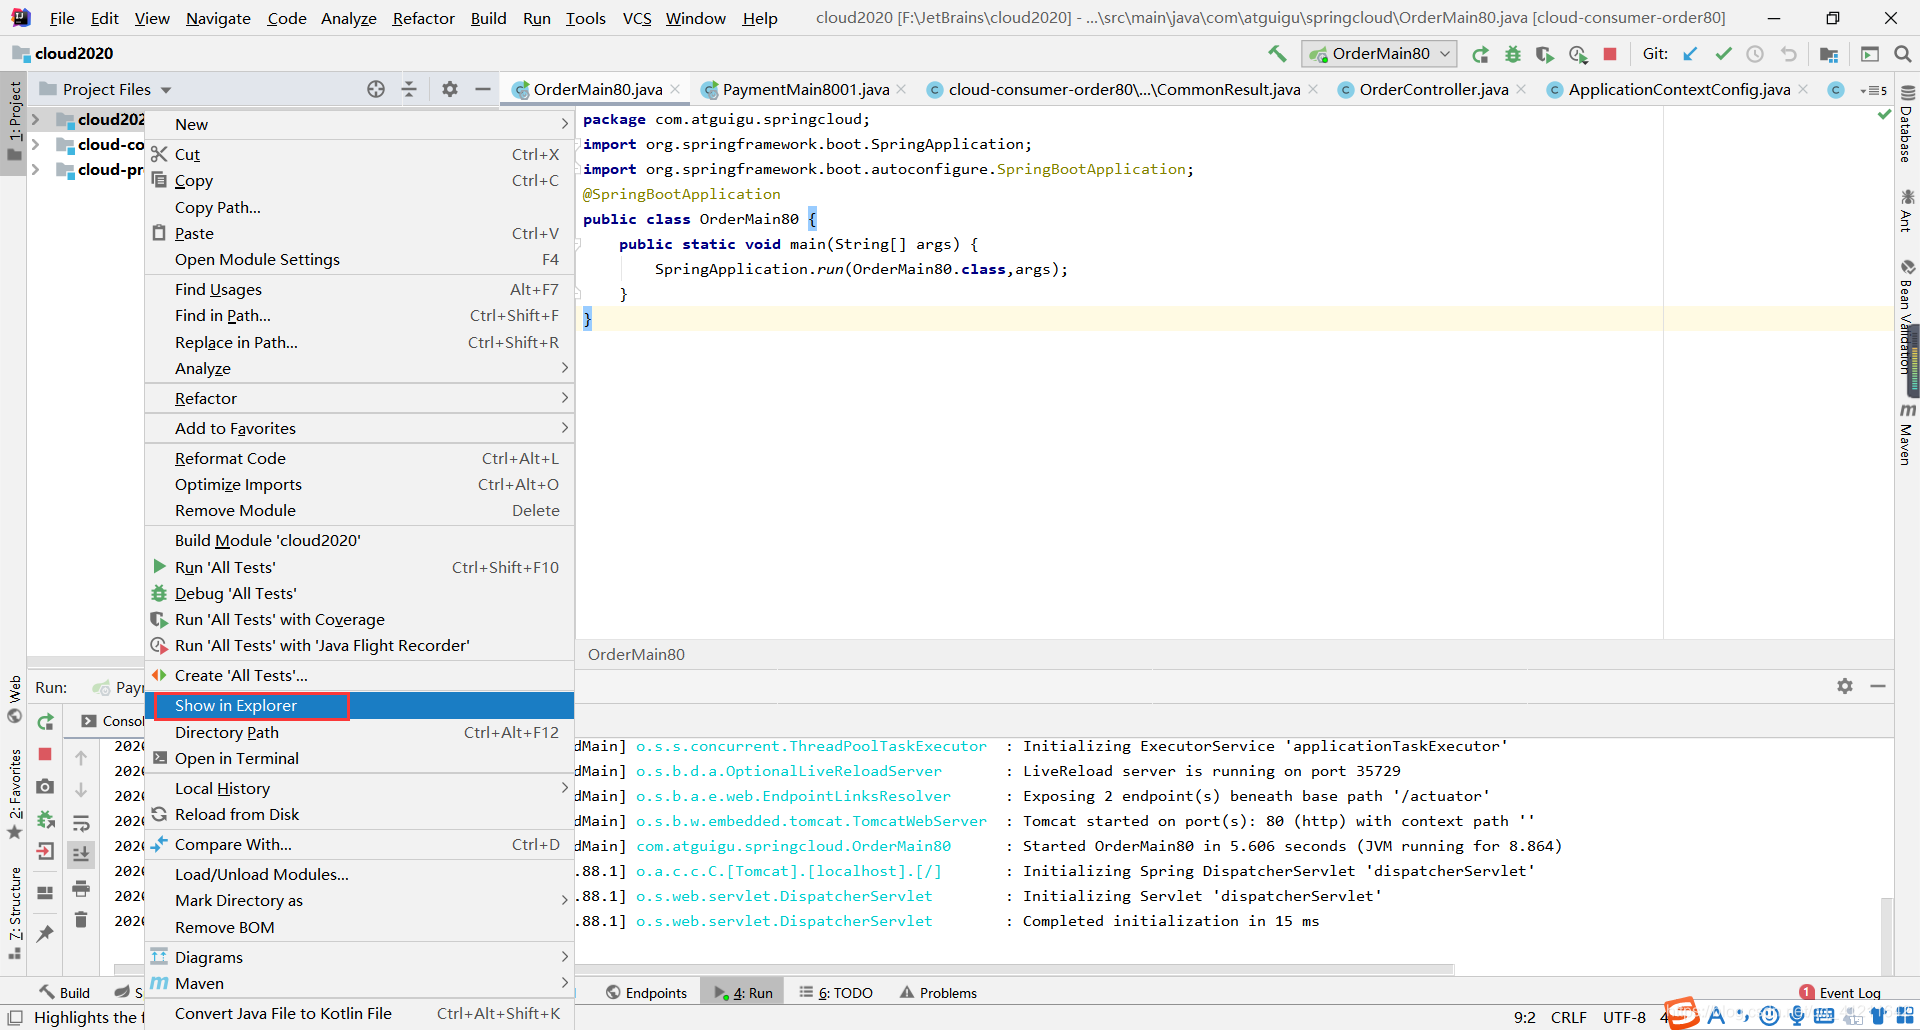Click Clear All trash icon in console
This screenshot has height=1030, width=1920.
click(81, 920)
